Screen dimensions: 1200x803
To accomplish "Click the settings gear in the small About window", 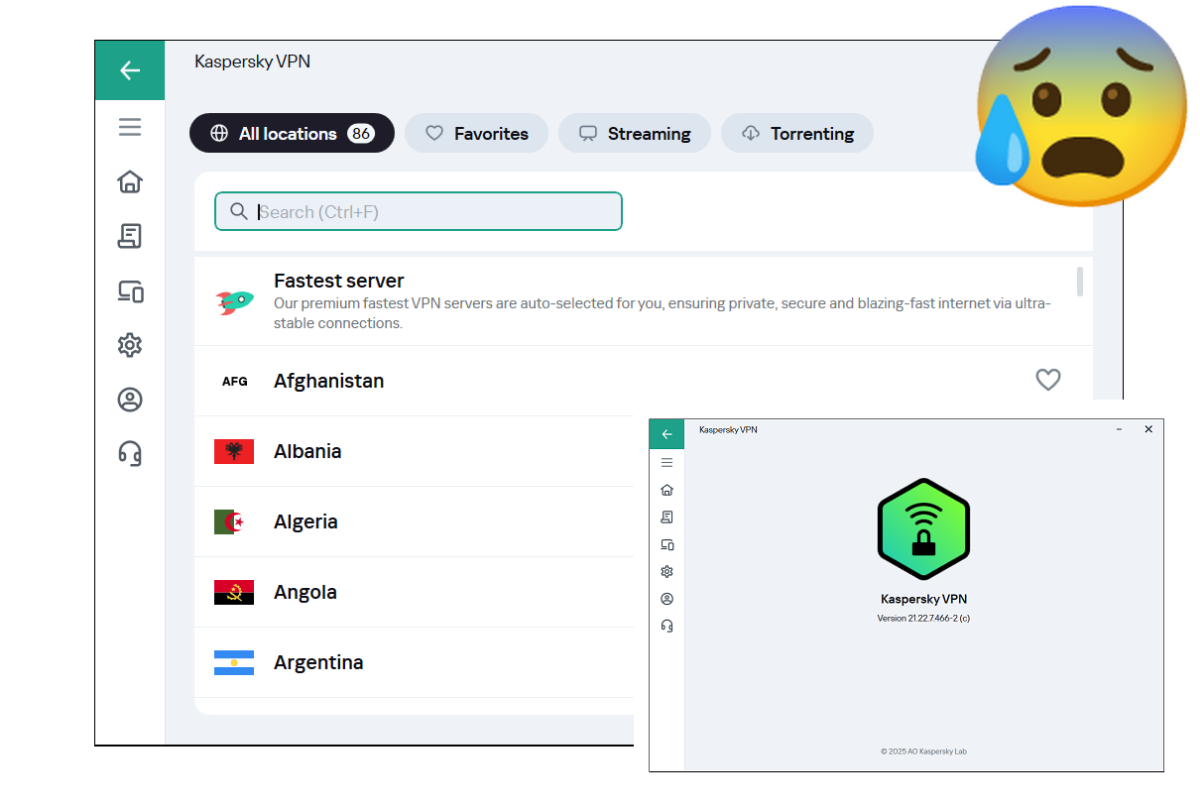I will 667,572.
